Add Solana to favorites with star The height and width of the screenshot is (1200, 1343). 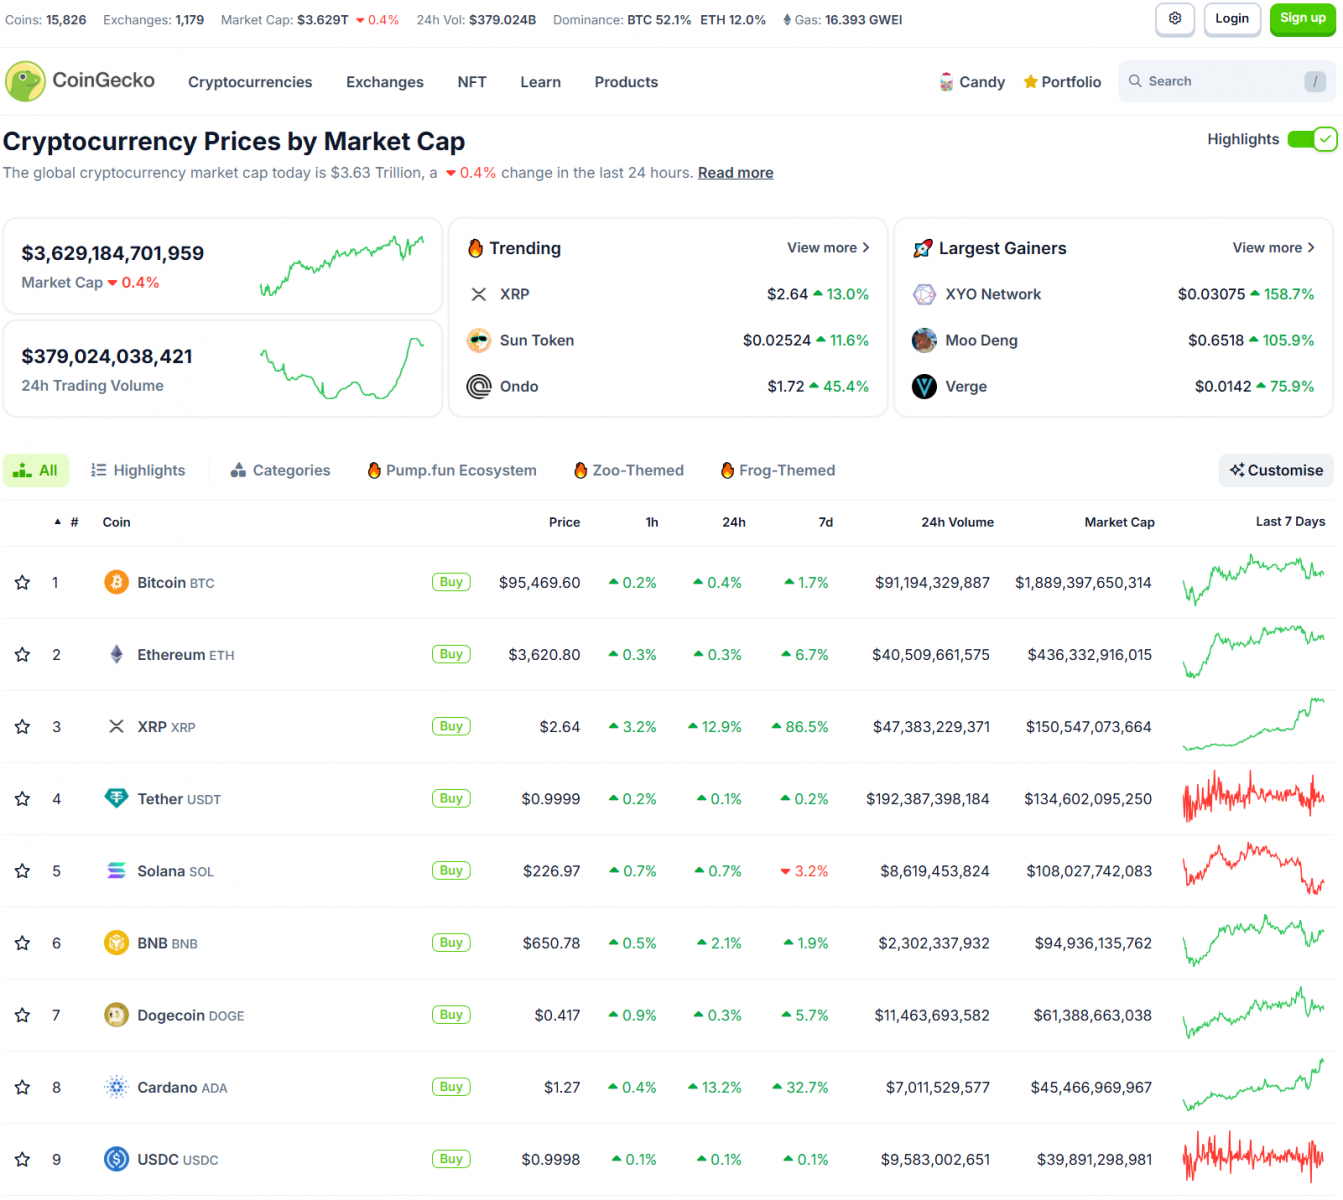22,871
